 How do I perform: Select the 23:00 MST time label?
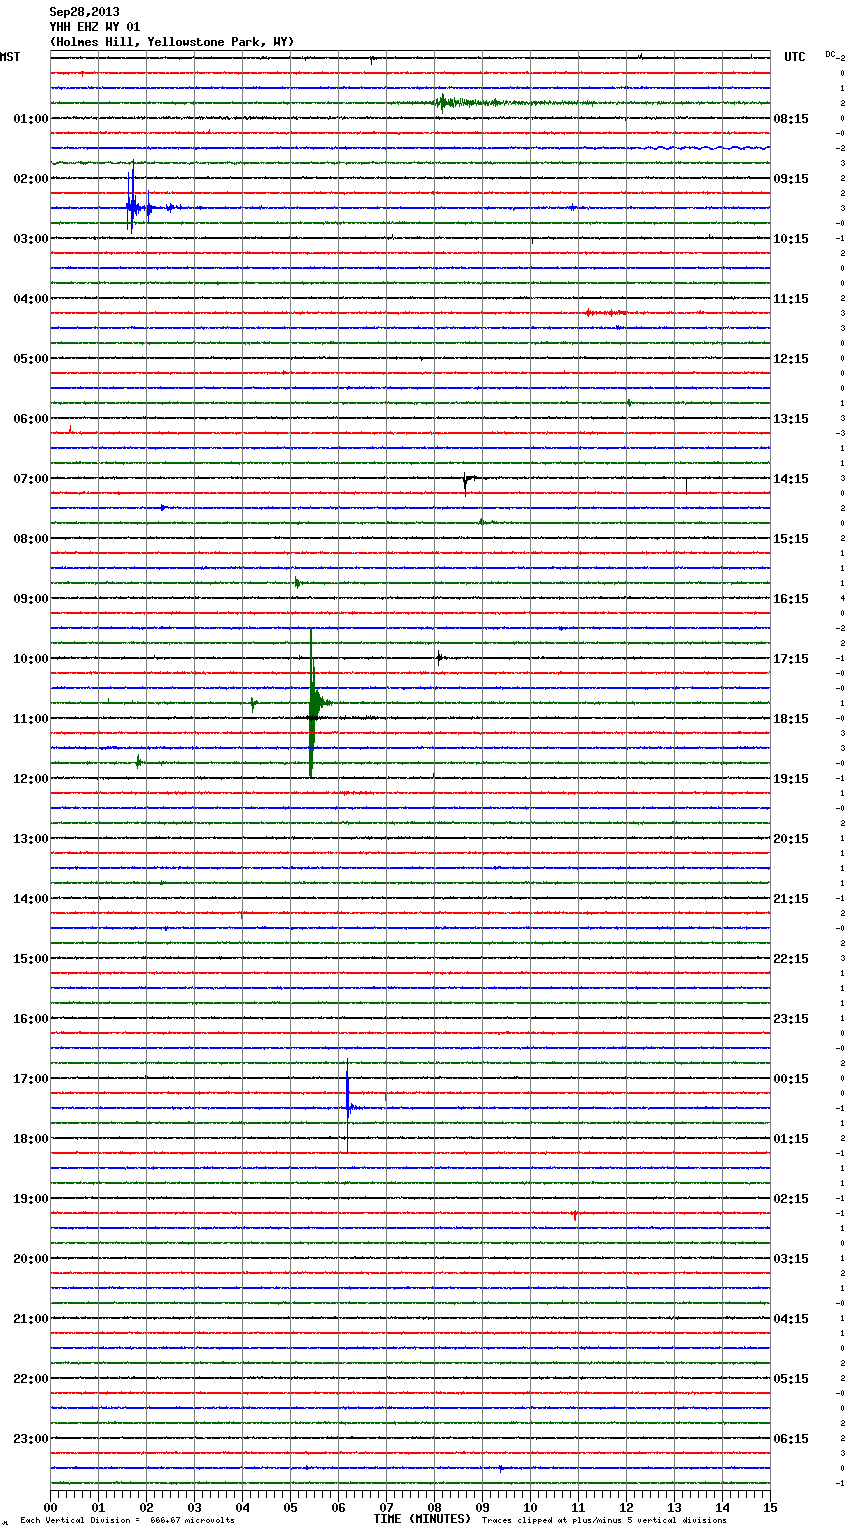tap(30, 1439)
